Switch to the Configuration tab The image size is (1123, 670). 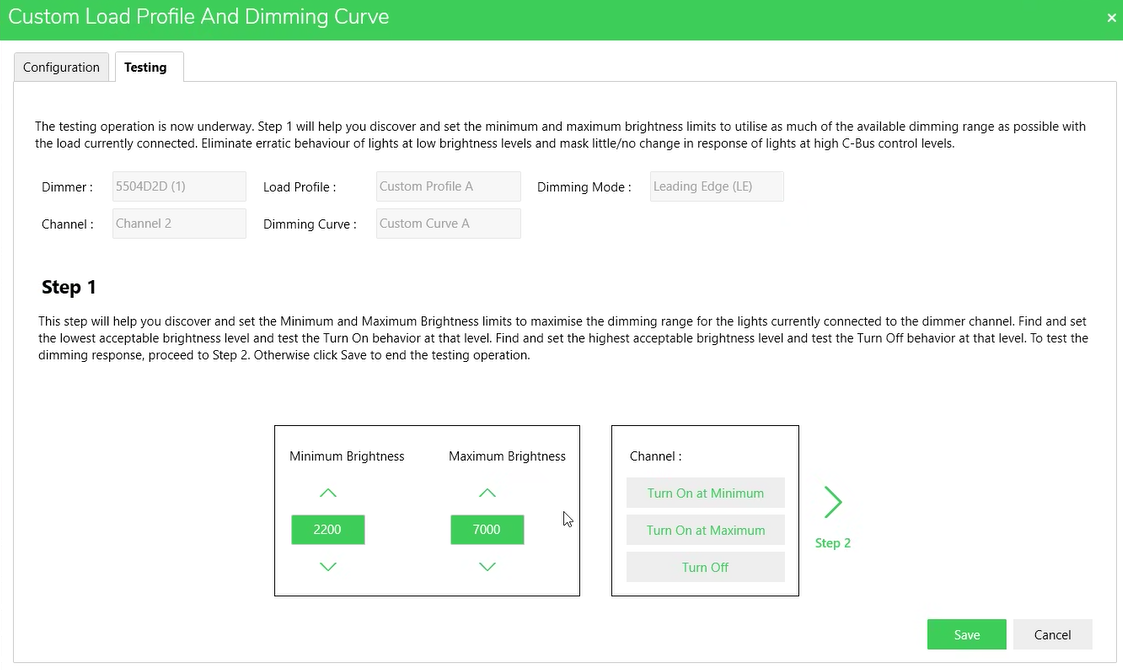(x=62, y=67)
